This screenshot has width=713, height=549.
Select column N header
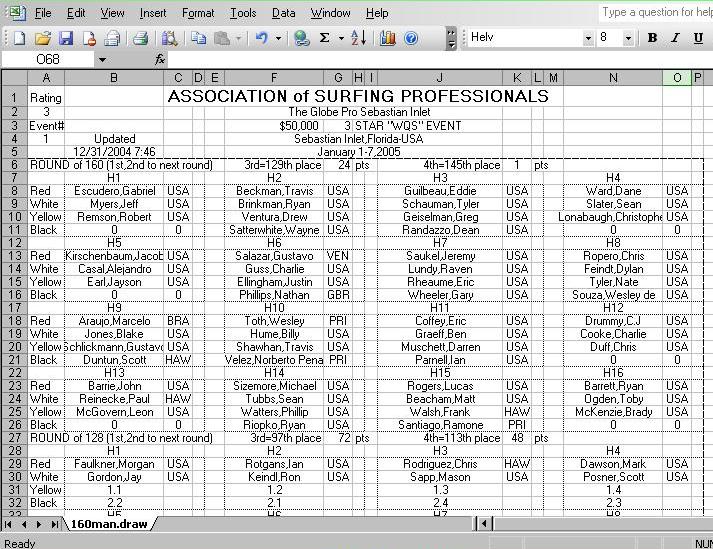tap(613, 78)
